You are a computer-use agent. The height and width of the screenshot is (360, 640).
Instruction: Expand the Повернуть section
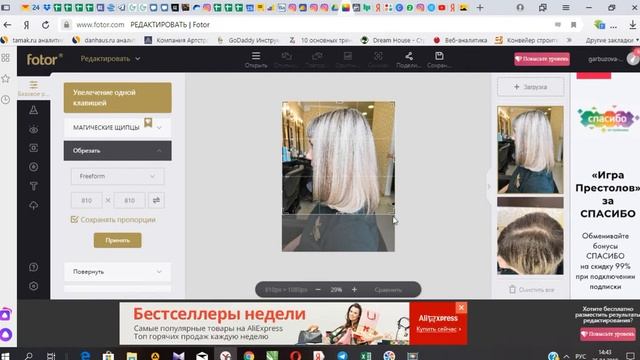118,272
